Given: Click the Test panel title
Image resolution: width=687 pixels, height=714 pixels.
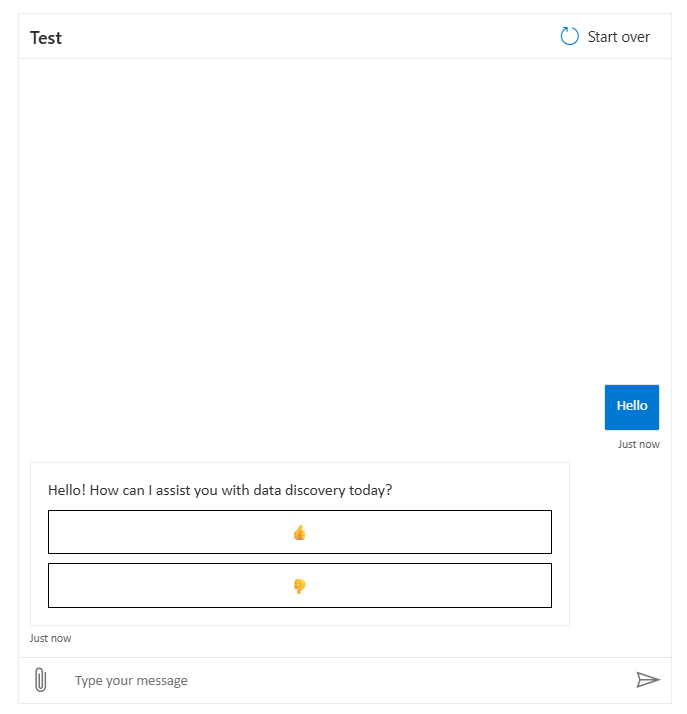Looking at the screenshot, I should point(46,38).
